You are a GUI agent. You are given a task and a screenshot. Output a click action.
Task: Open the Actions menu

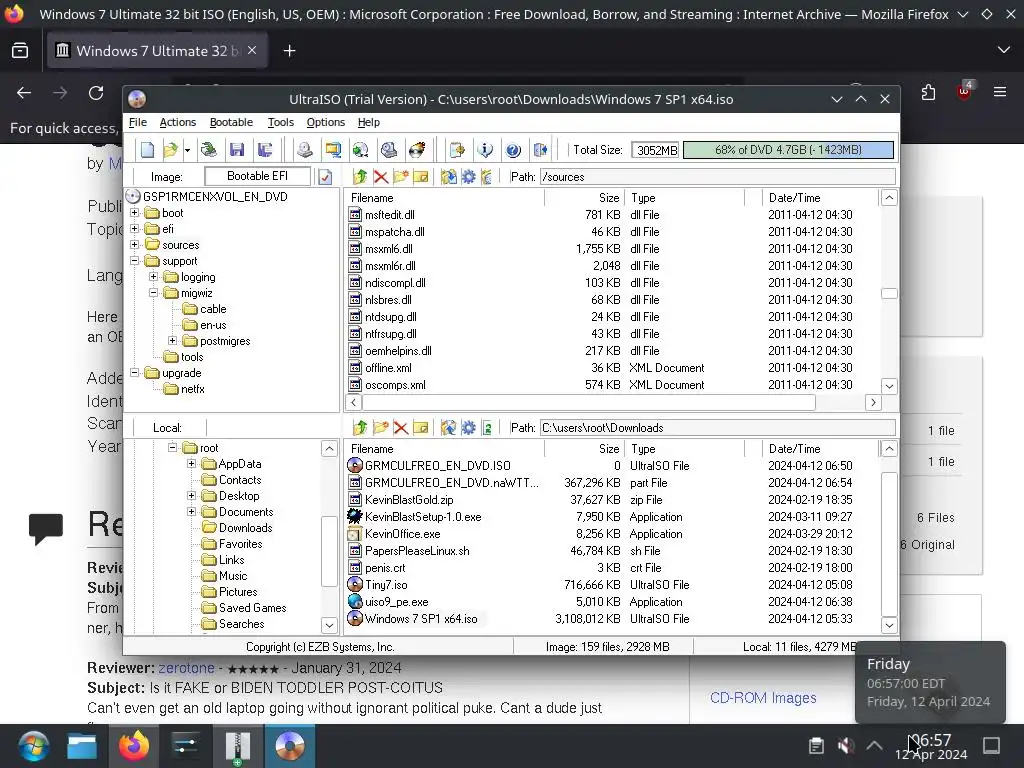178,122
